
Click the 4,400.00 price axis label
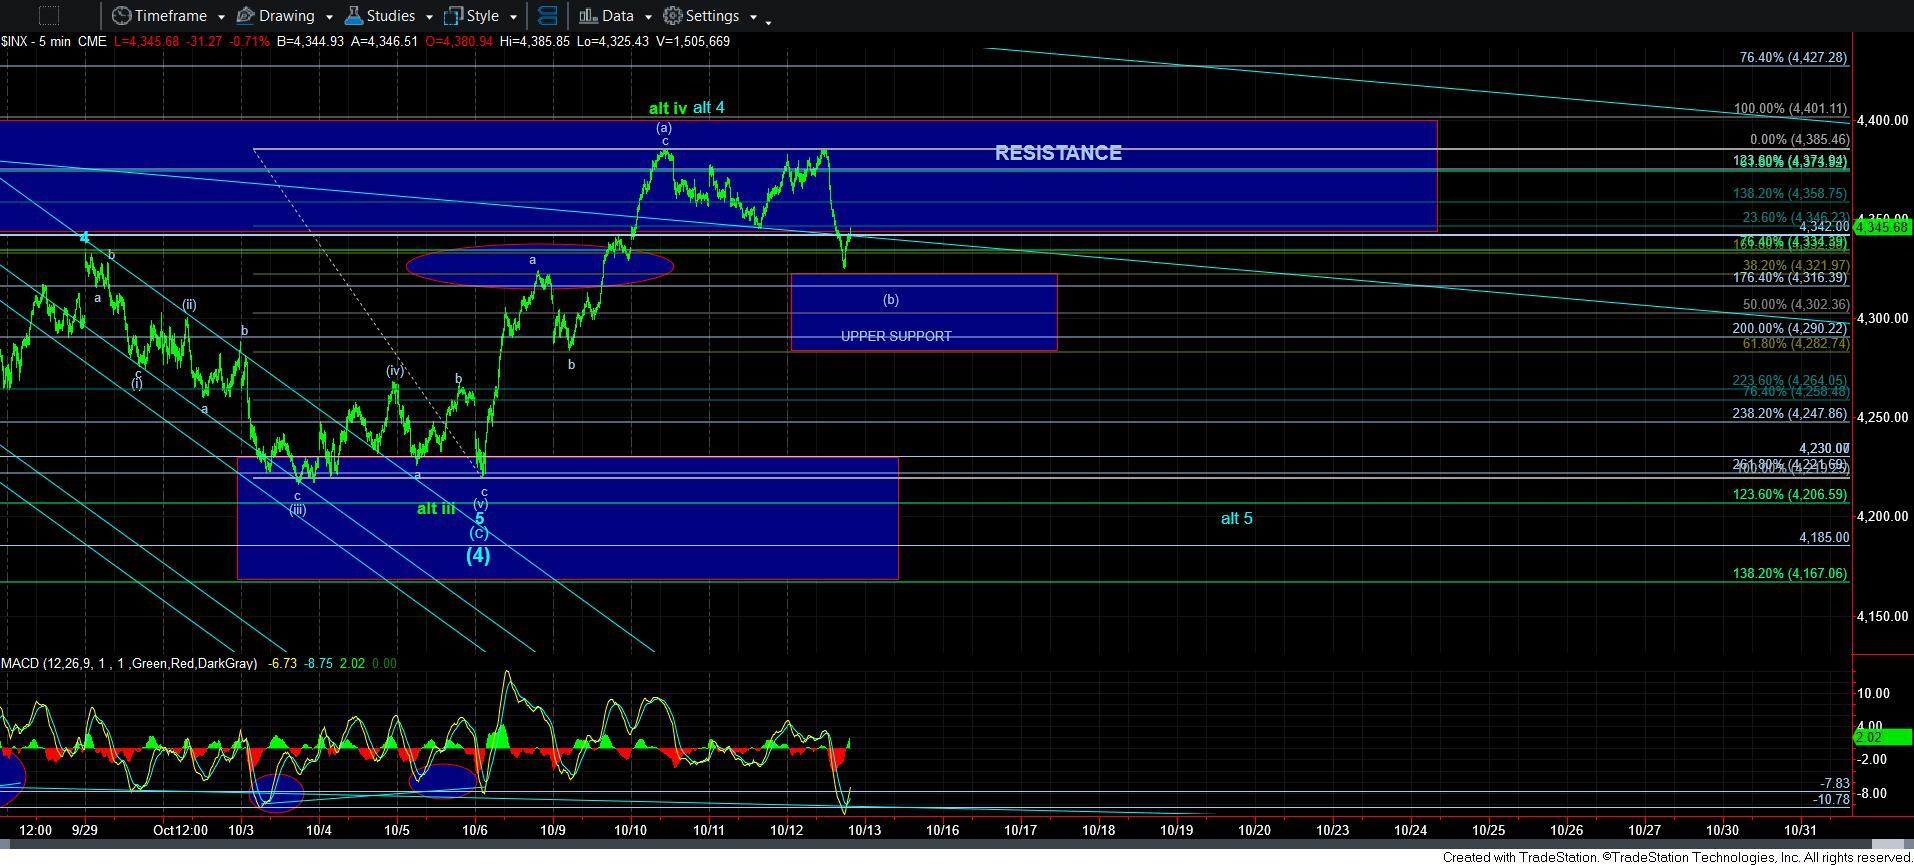(x=1882, y=120)
